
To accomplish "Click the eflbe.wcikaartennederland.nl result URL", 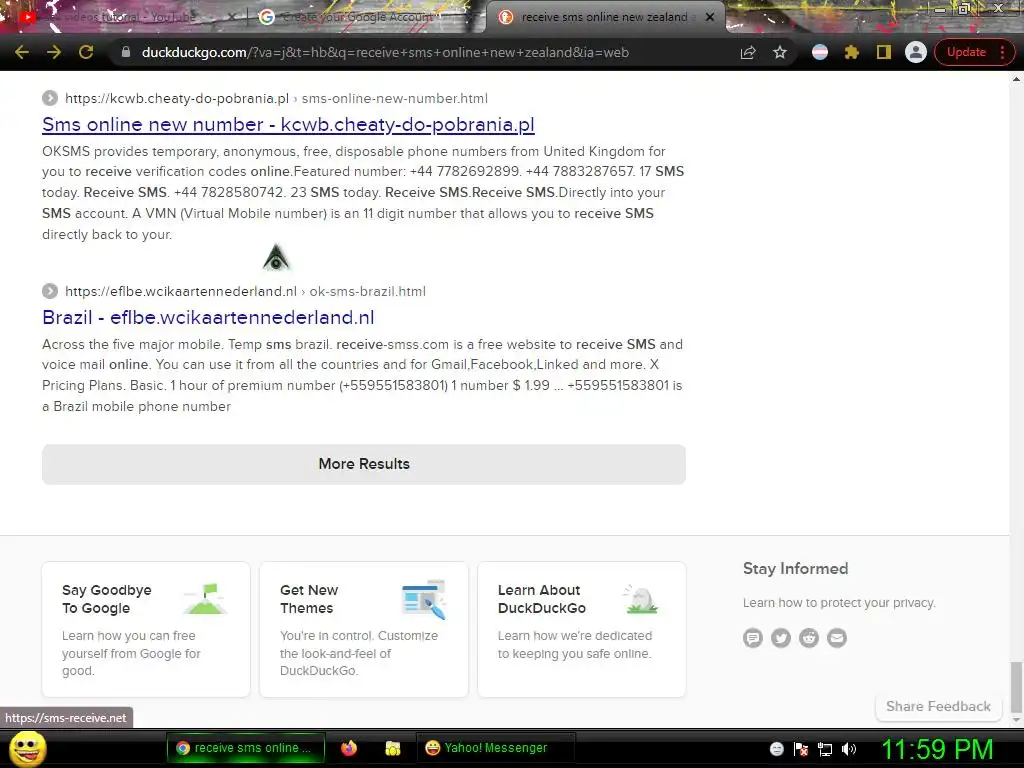I will pos(246,291).
